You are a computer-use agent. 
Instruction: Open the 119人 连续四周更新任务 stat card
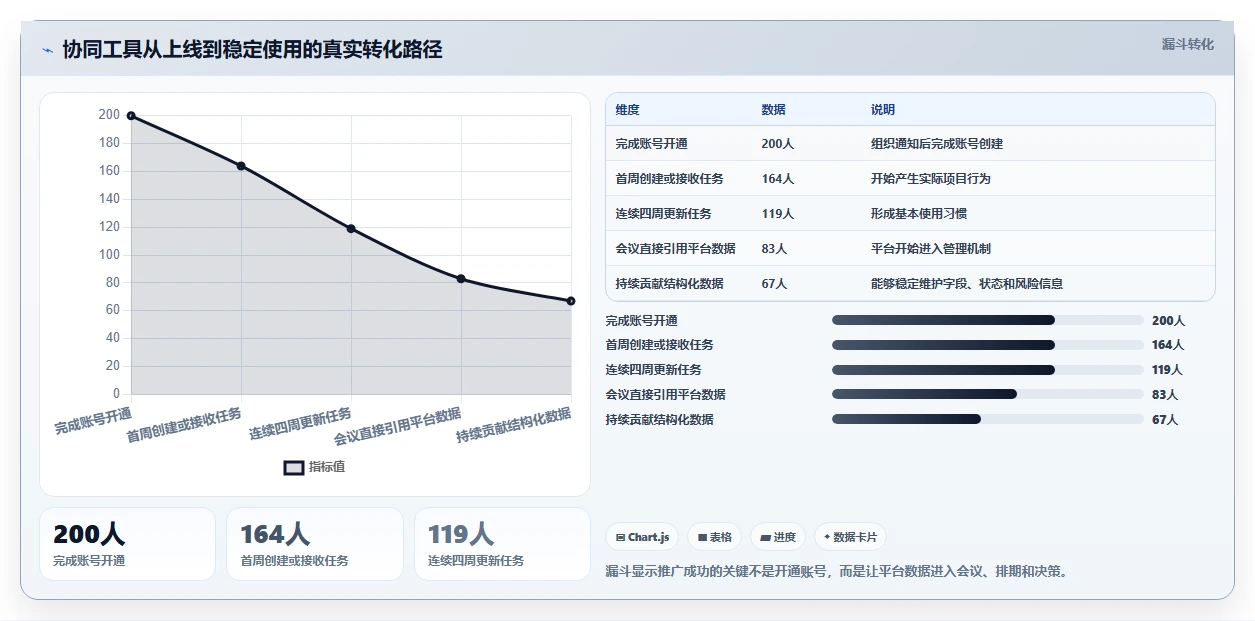click(502, 544)
